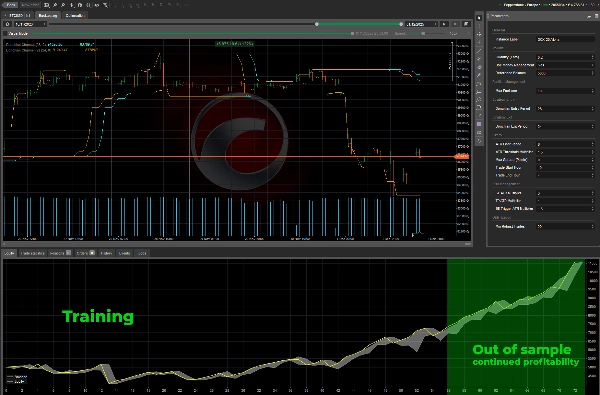Open the Positions tab in bottom panel
The image size is (600, 395).
pos(60,253)
